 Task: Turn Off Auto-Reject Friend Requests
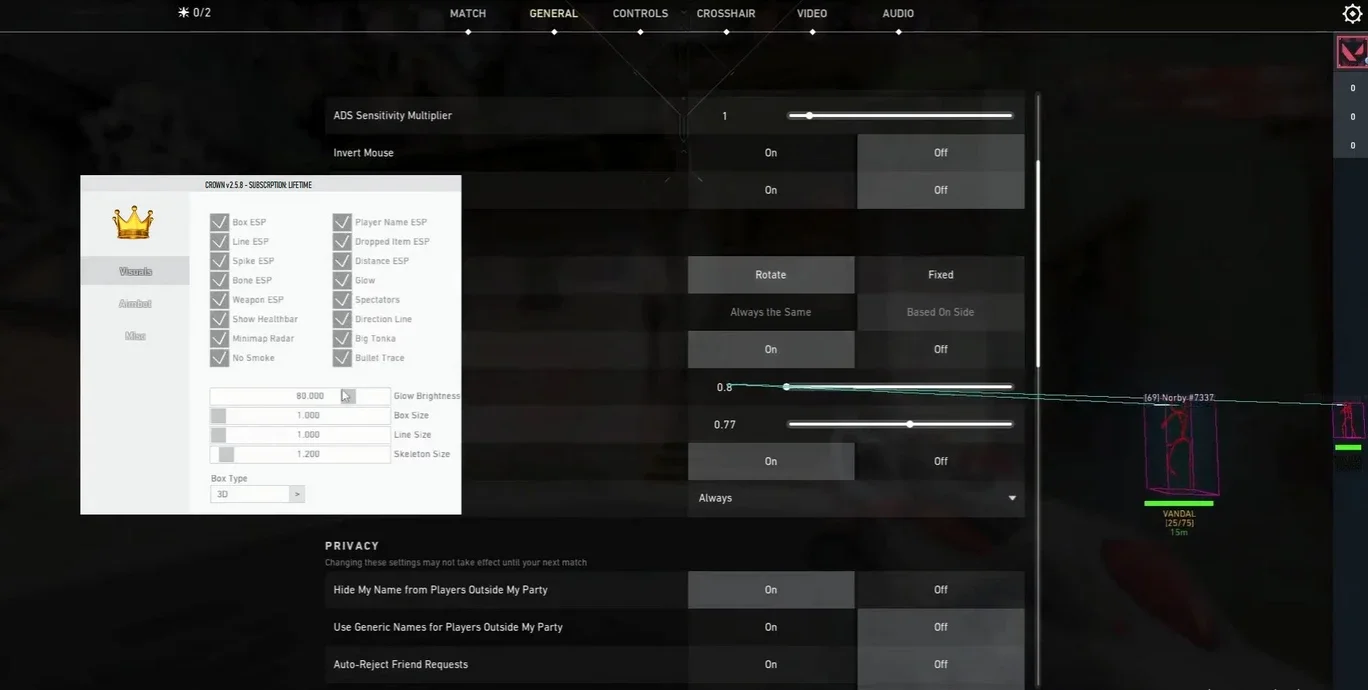click(x=941, y=664)
